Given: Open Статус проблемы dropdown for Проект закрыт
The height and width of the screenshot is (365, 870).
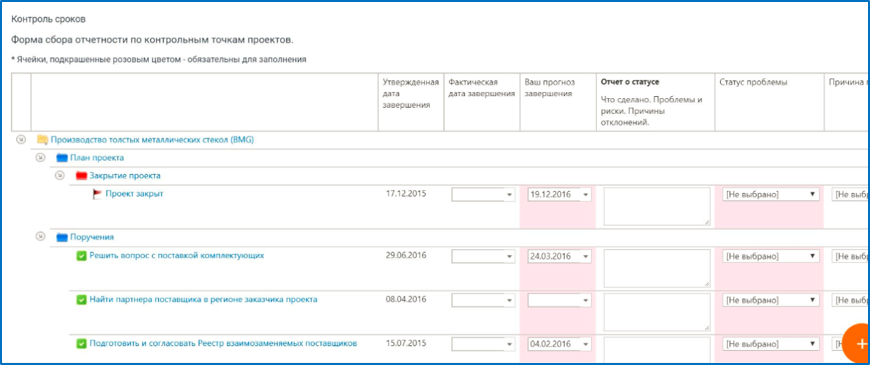Looking at the screenshot, I should click(770, 195).
